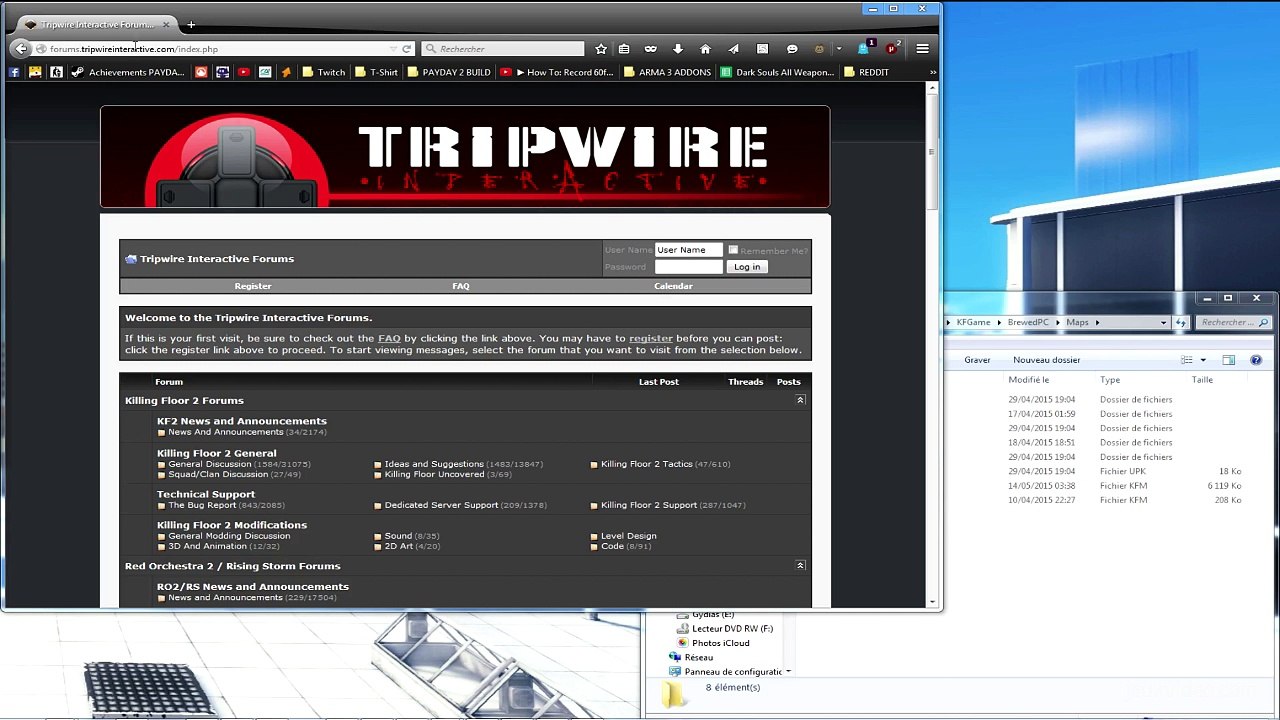Open Explorer help question mark icon
Image resolution: width=1280 pixels, height=720 pixels.
pyautogui.click(x=1256, y=360)
